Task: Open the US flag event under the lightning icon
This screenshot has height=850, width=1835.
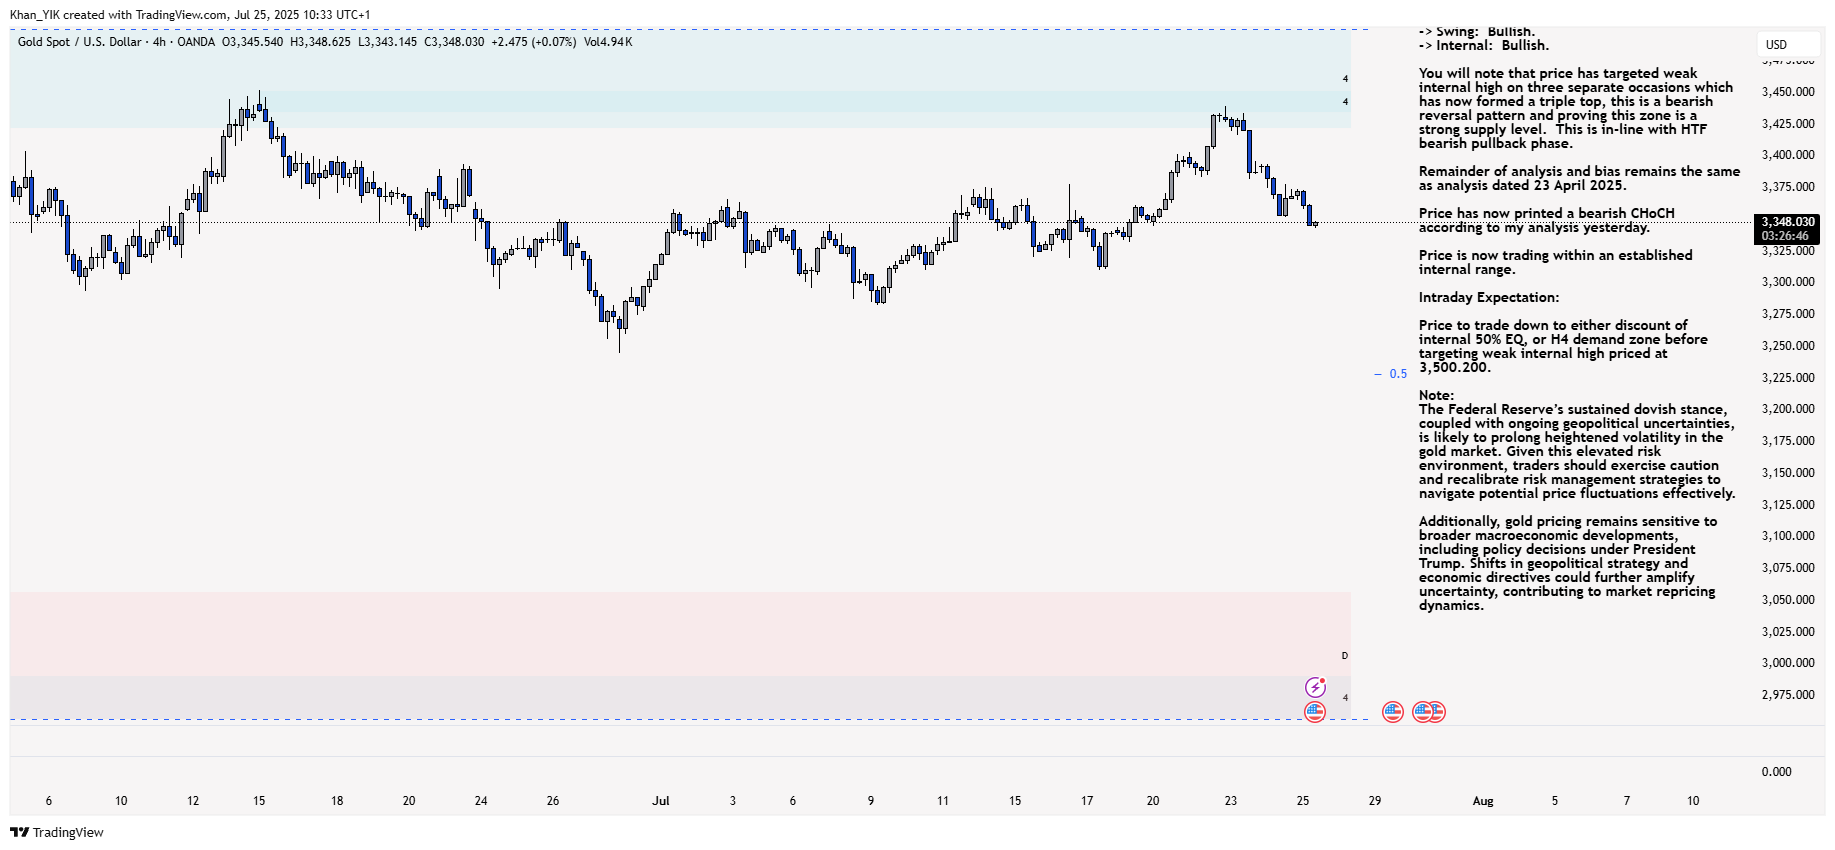Action: coord(1315,712)
